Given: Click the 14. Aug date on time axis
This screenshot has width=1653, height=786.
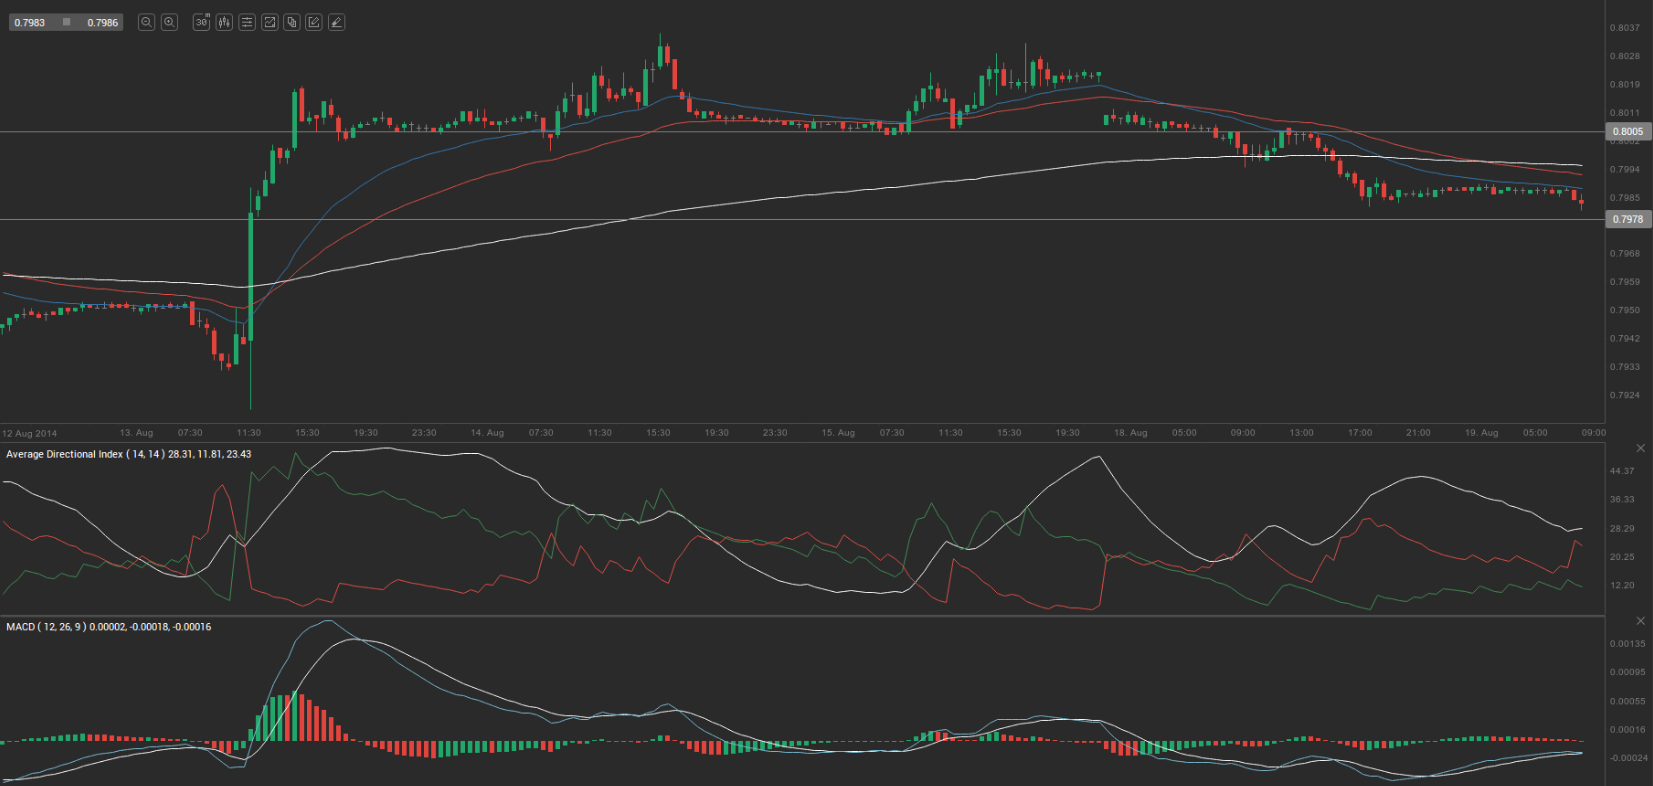Looking at the screenshot, I should click(x=487, y=433).
